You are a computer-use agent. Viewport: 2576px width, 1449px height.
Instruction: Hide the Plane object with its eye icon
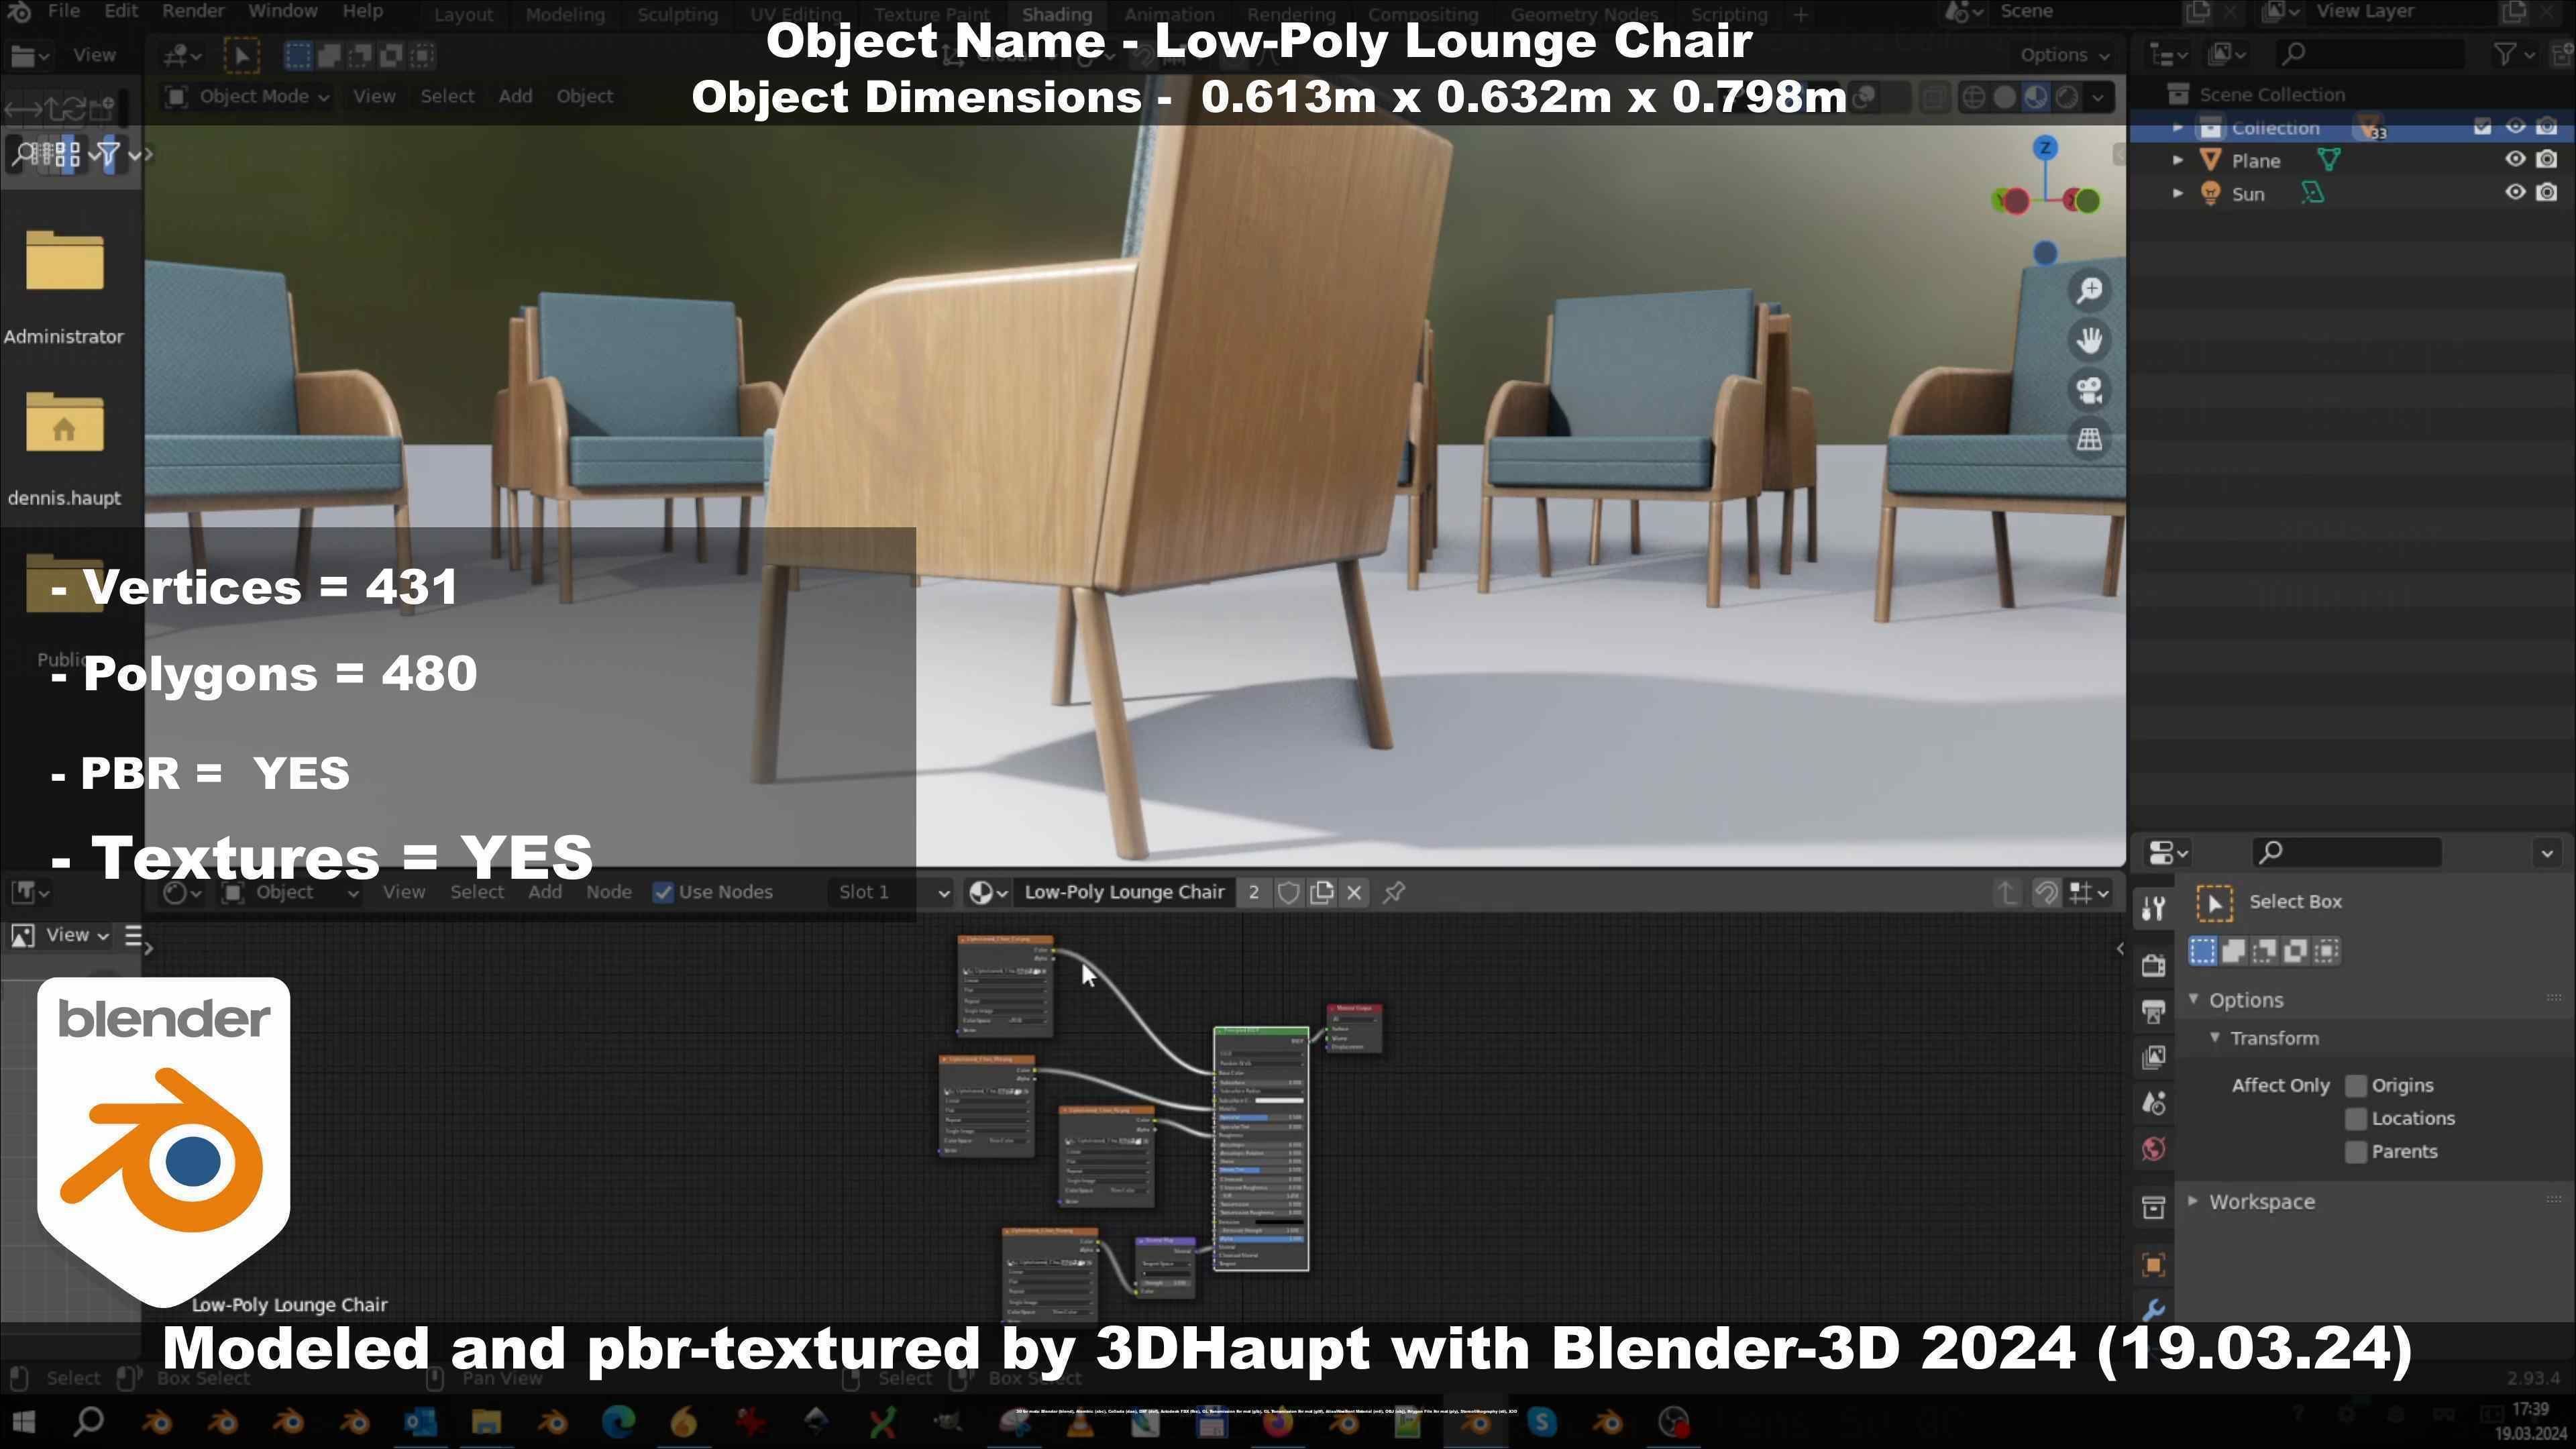point(2514,159)
